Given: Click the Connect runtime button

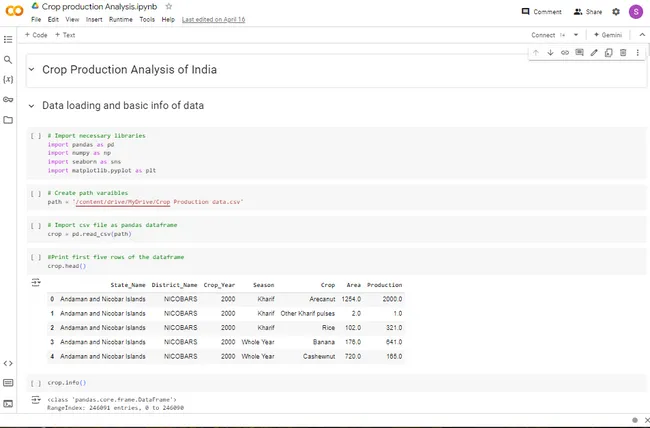Looking at the screenshot, I should (x=543, y=35).
